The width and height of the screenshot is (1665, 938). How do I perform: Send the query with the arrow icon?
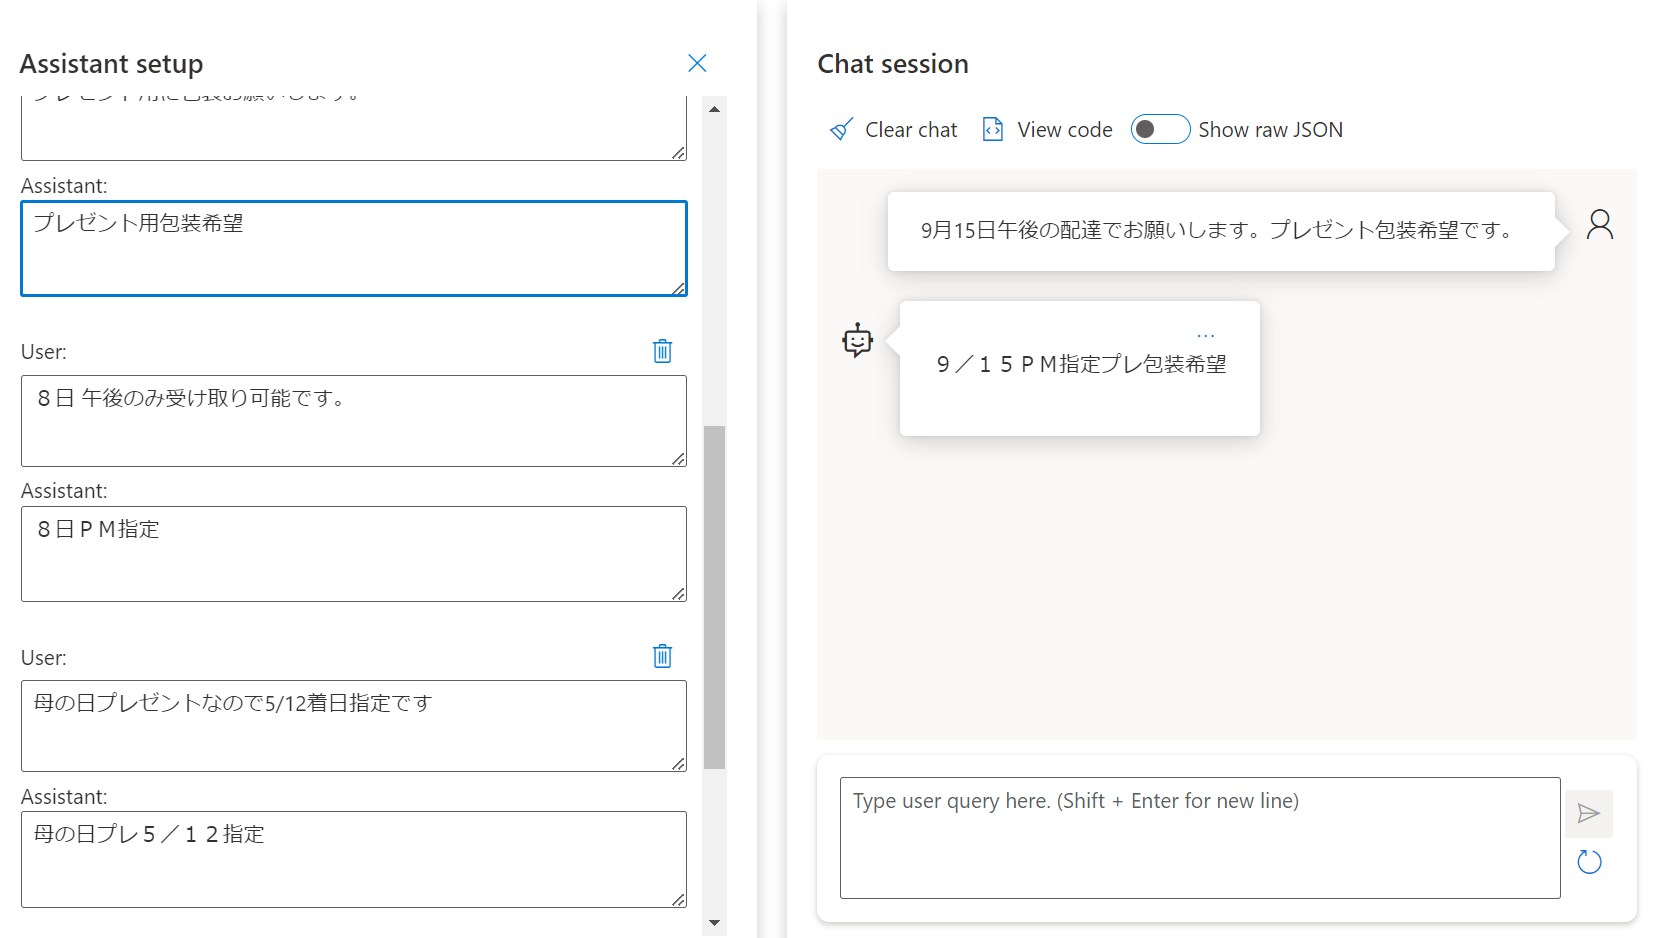(1589, 813)
